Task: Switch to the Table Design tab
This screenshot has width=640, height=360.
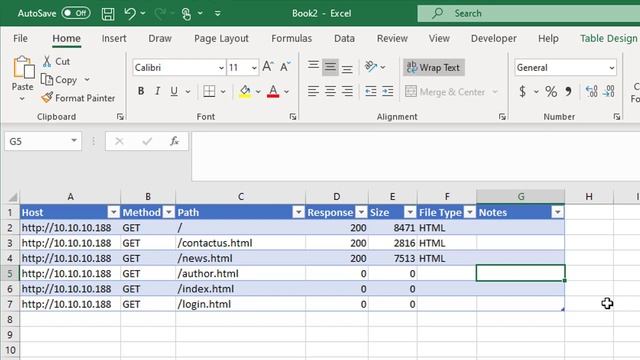Action: (x=609, y=38)
